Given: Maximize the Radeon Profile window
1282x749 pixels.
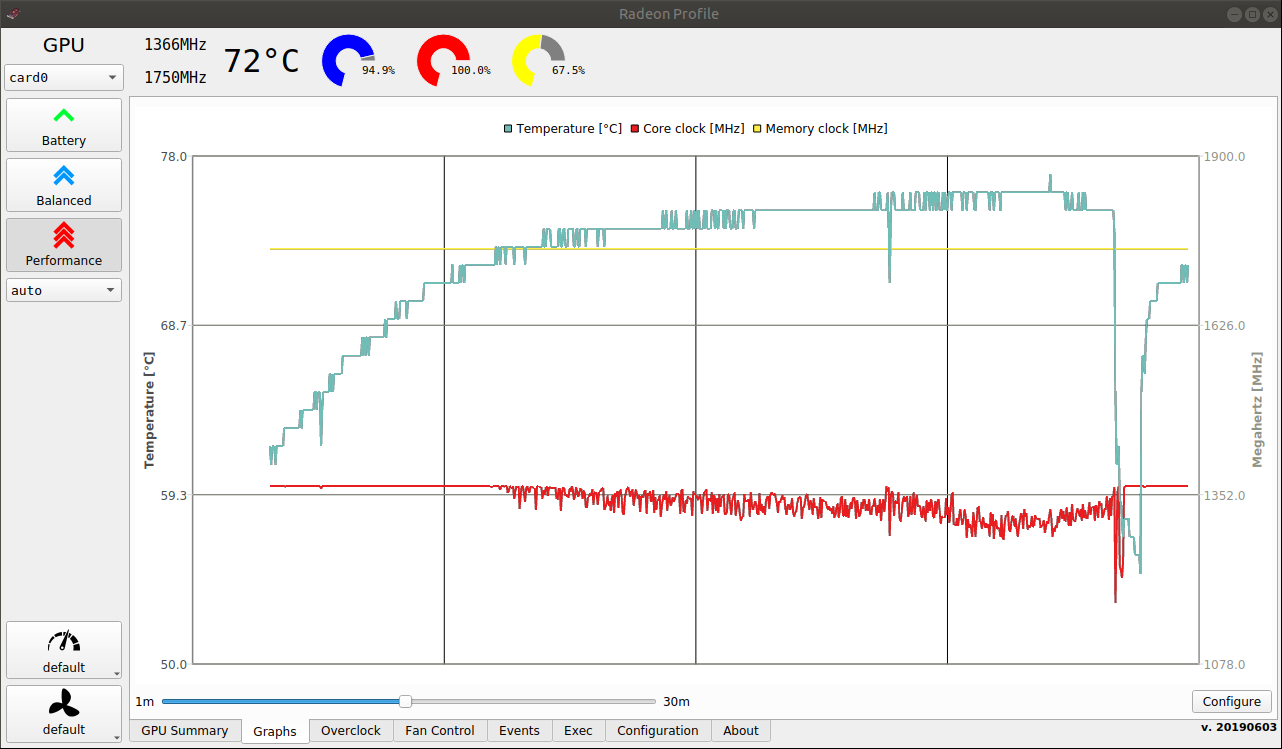Looking at the screenshot, I should pyautogui.click(x=1252, y=14).
